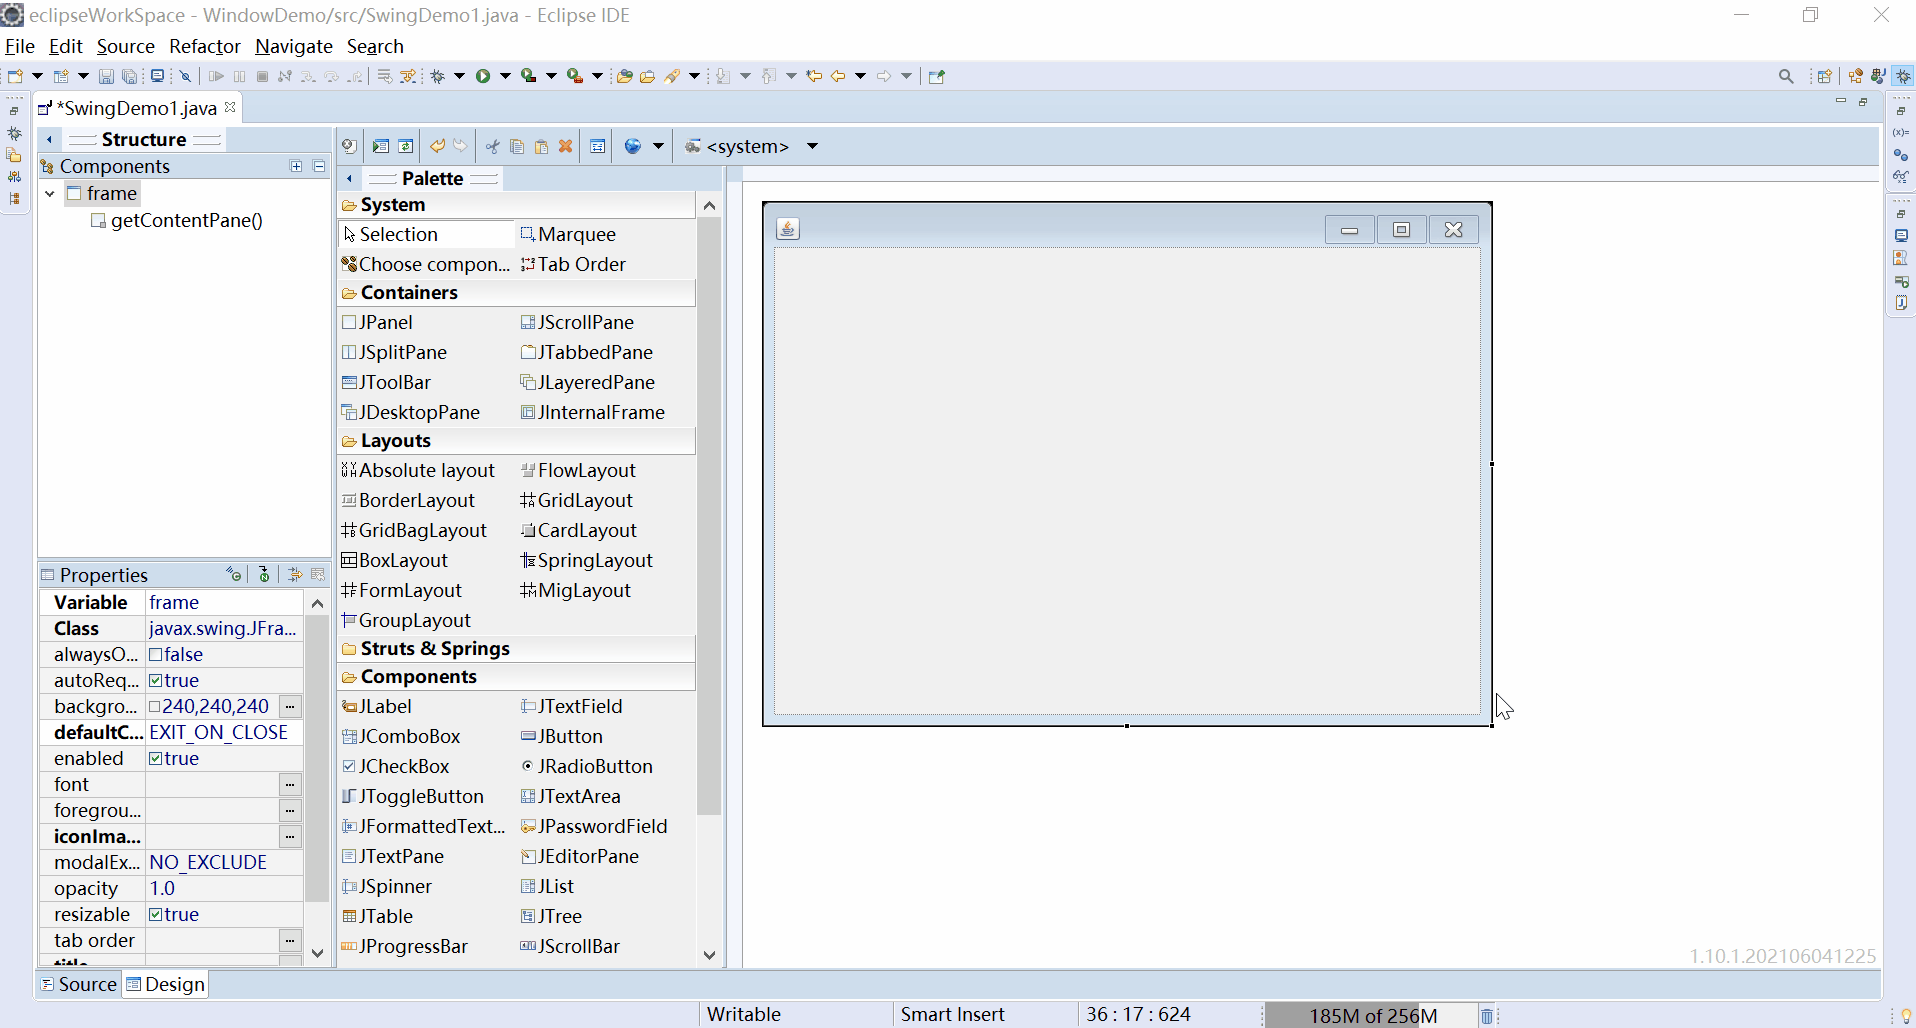The image size is (1916, 1028).
Task: Click the palette vertical scrollbar down arrow
Action: click(709, 955)
